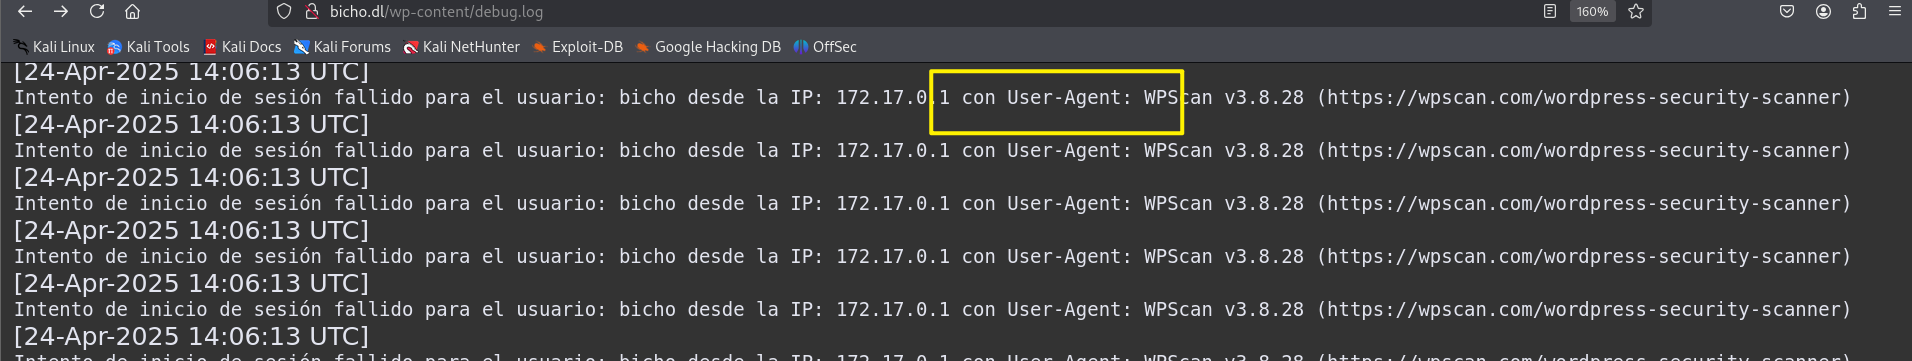Reload the debug.log page
The height and width of the screenshot is (361, 1912).
pos(97,12)
